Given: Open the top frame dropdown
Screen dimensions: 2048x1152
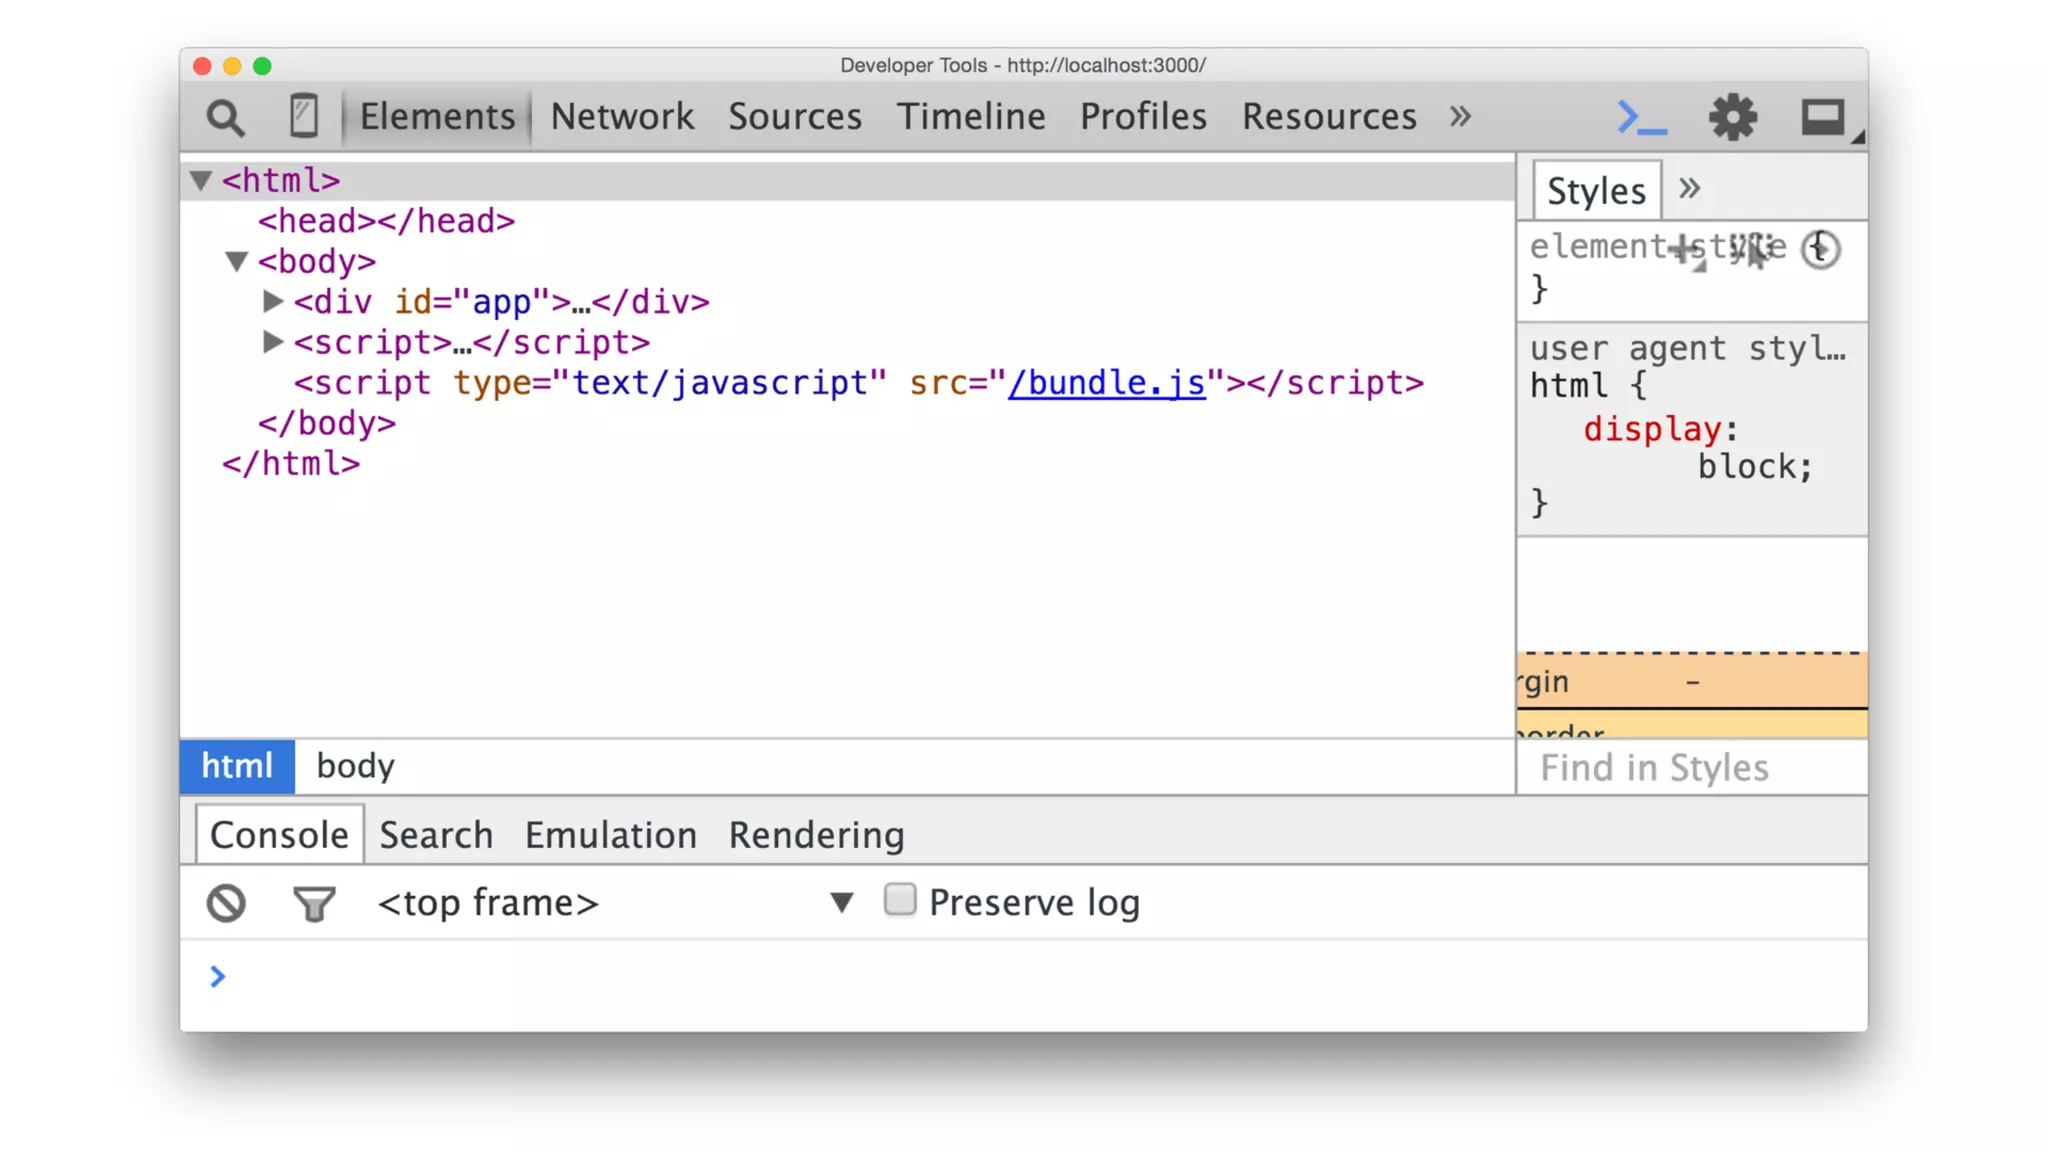Looking at the screenshot, I should tap(841, 903).
